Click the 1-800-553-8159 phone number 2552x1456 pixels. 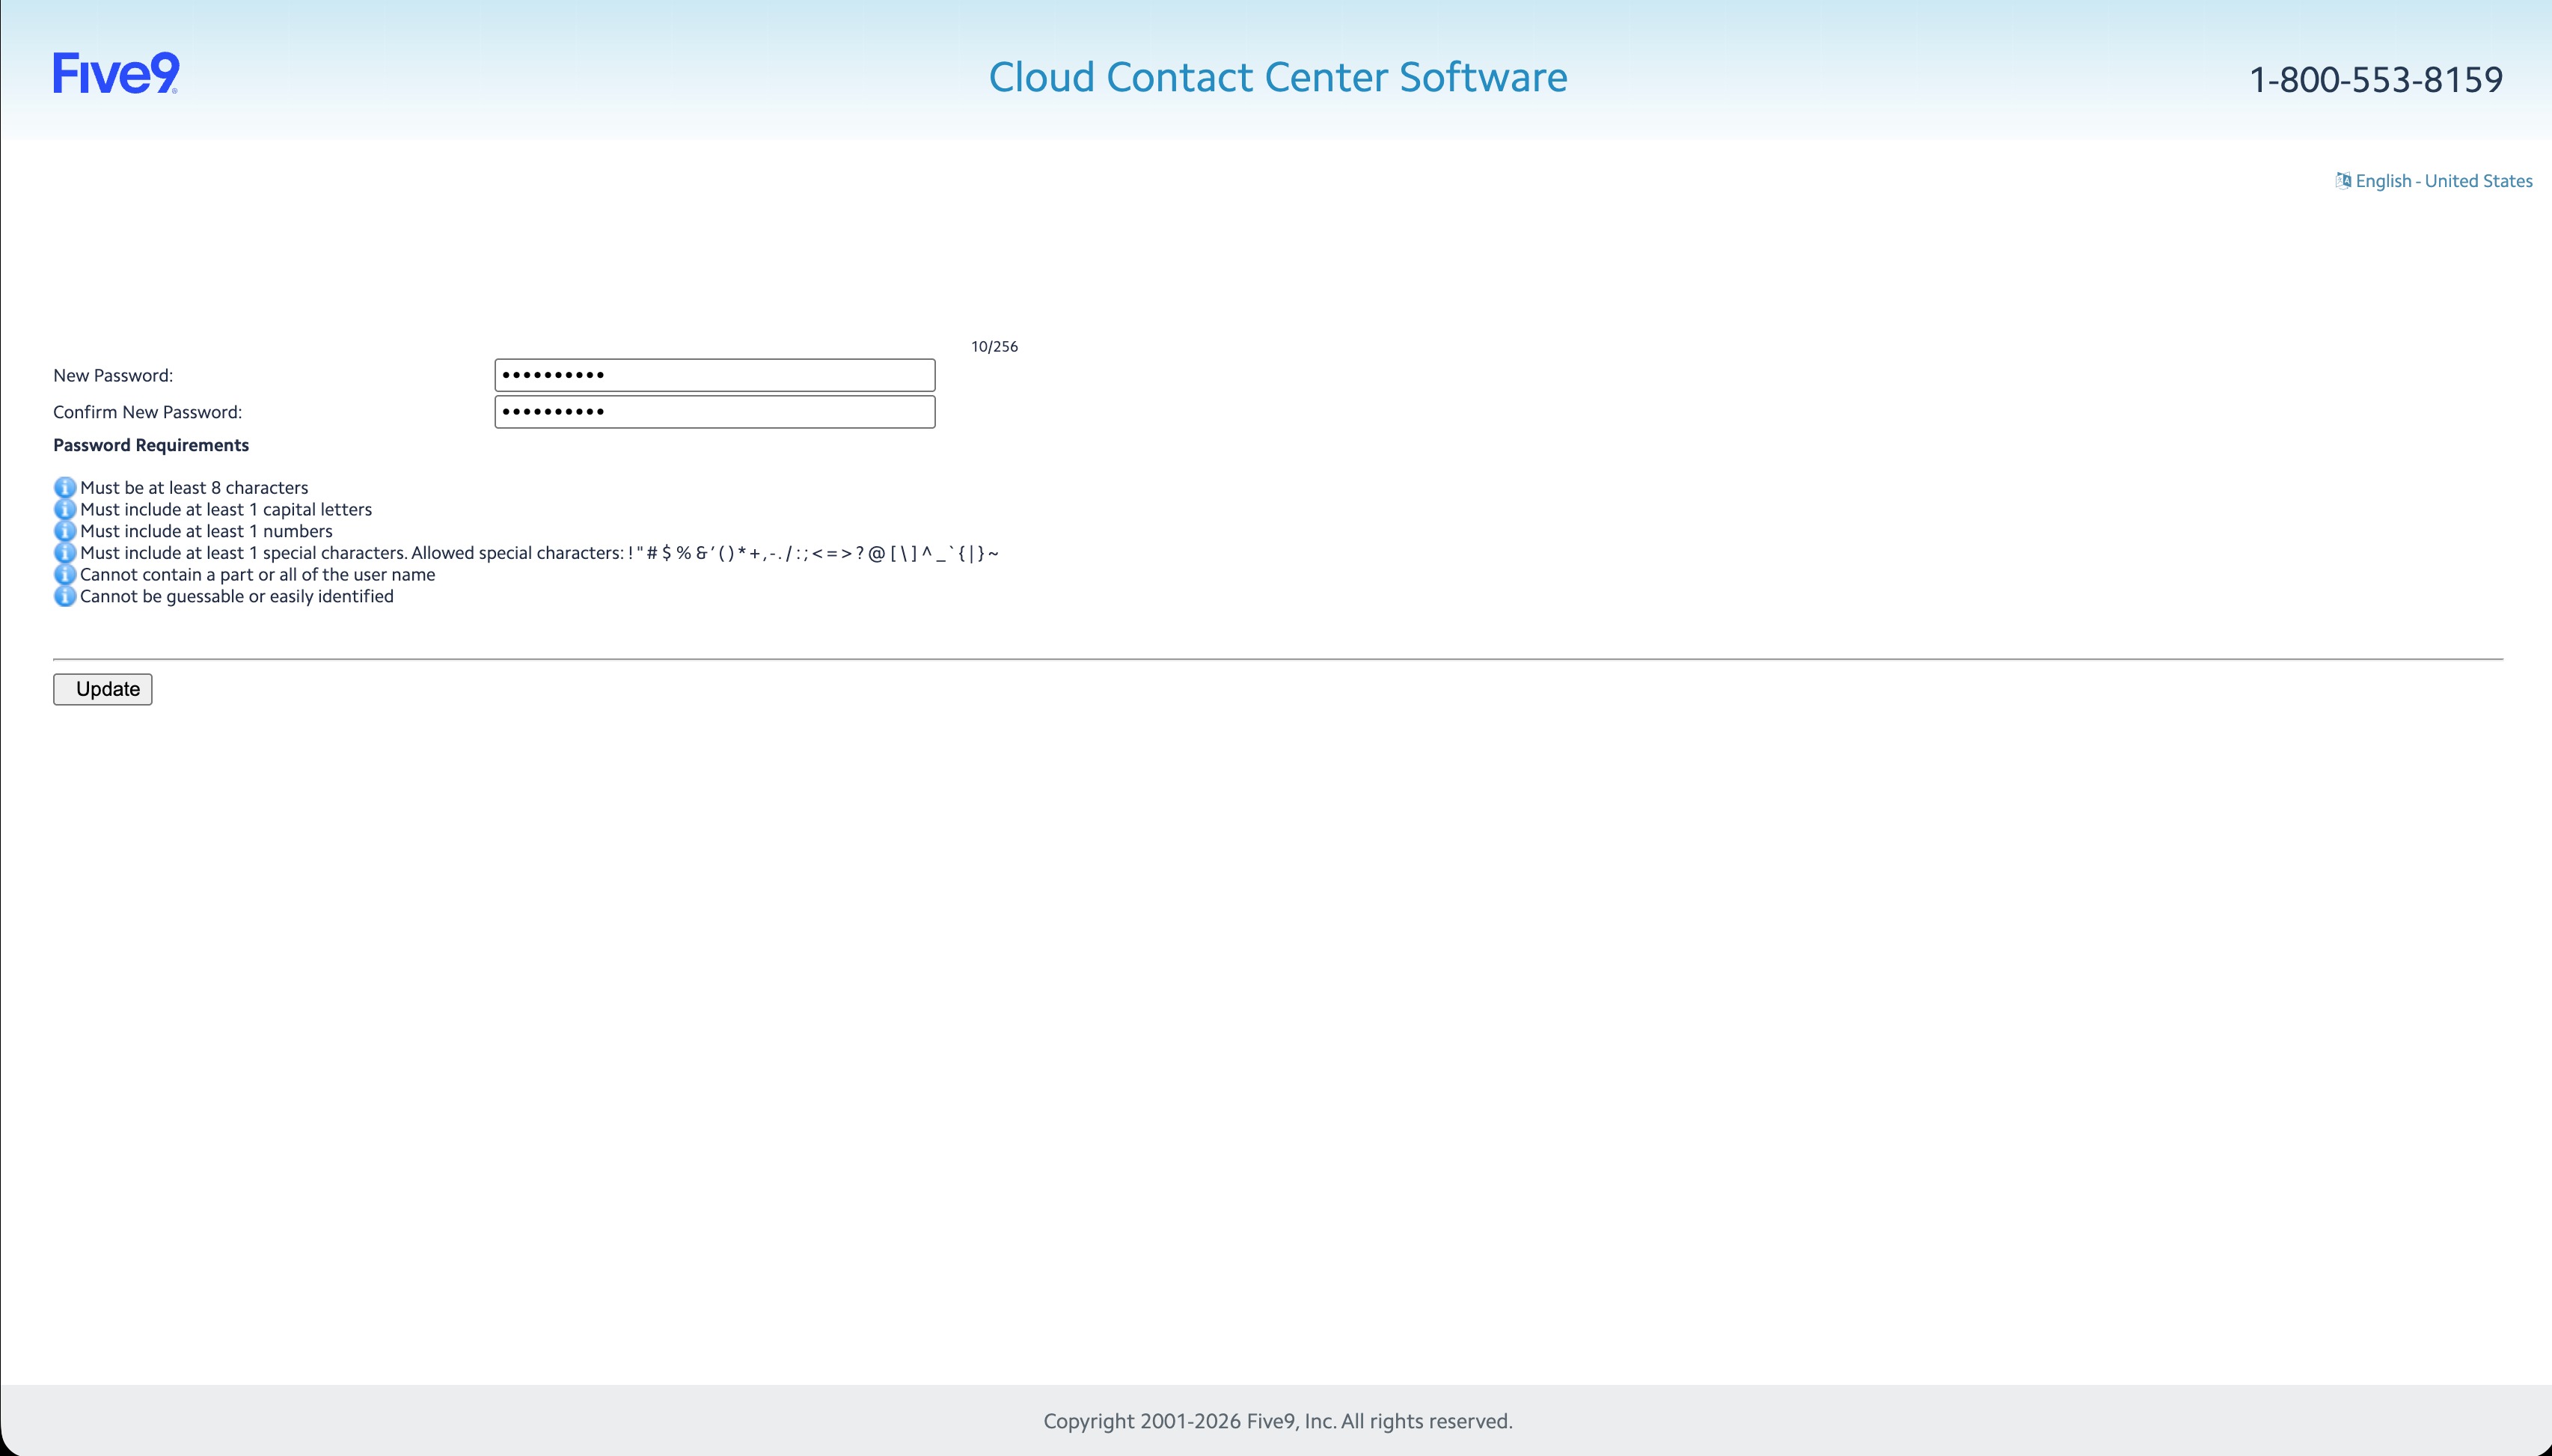coord(2376,80)
